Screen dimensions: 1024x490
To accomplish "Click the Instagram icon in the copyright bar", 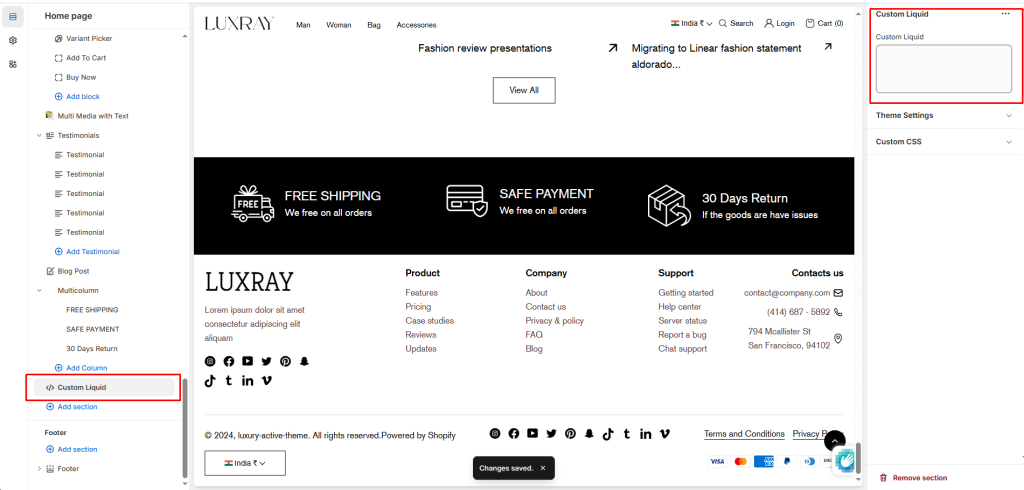I will [x=495, y=433].
